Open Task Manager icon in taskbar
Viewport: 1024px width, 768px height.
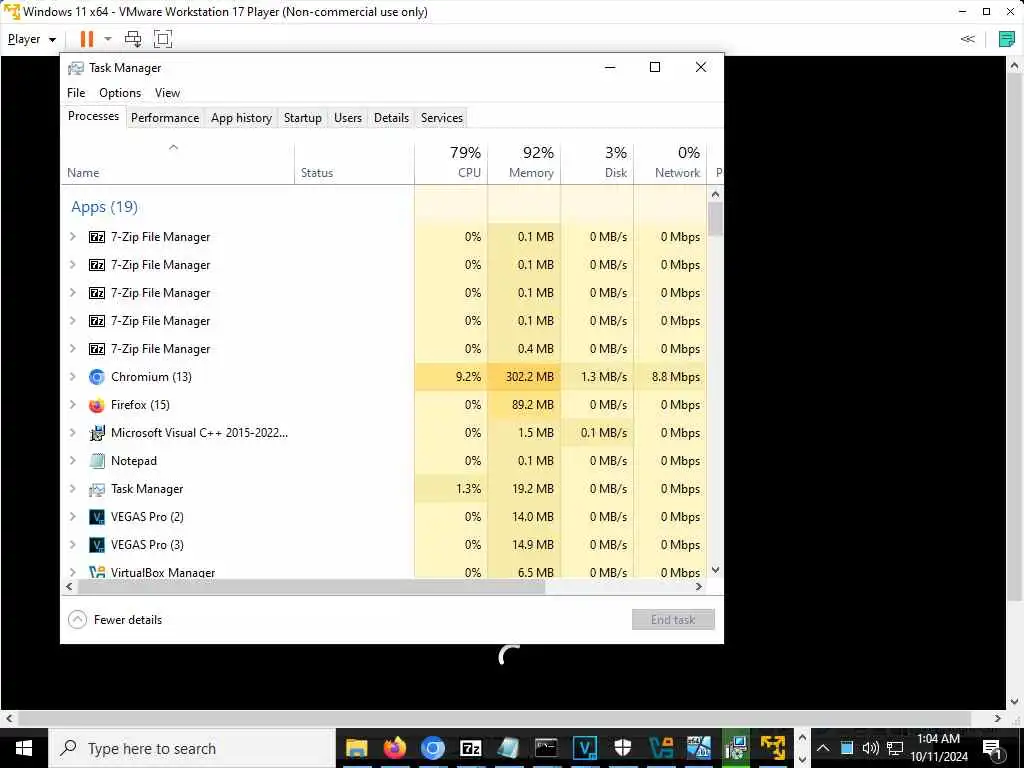click(736, 748)
